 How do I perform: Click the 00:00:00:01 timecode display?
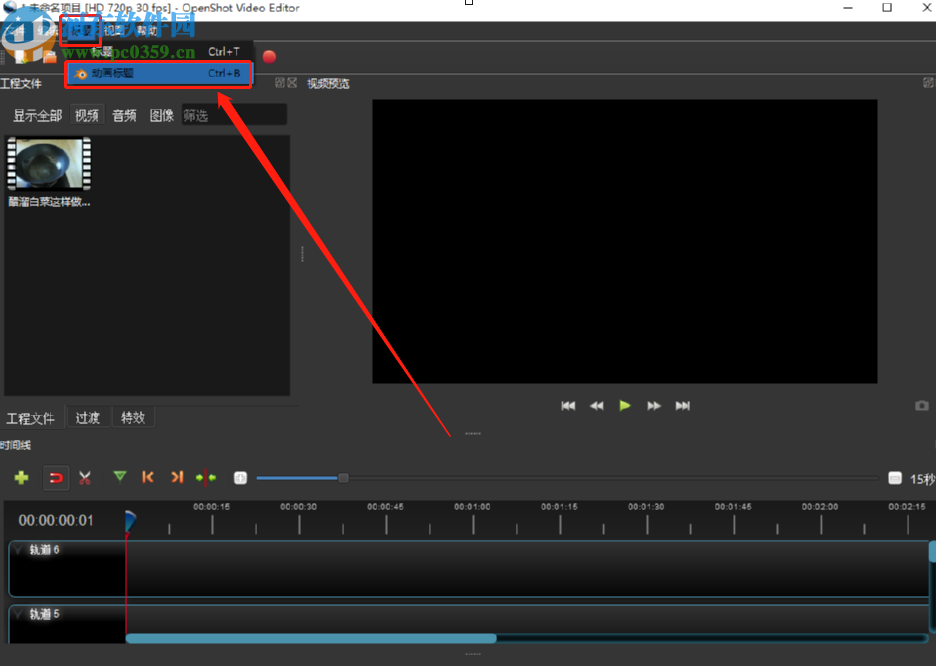56,521
